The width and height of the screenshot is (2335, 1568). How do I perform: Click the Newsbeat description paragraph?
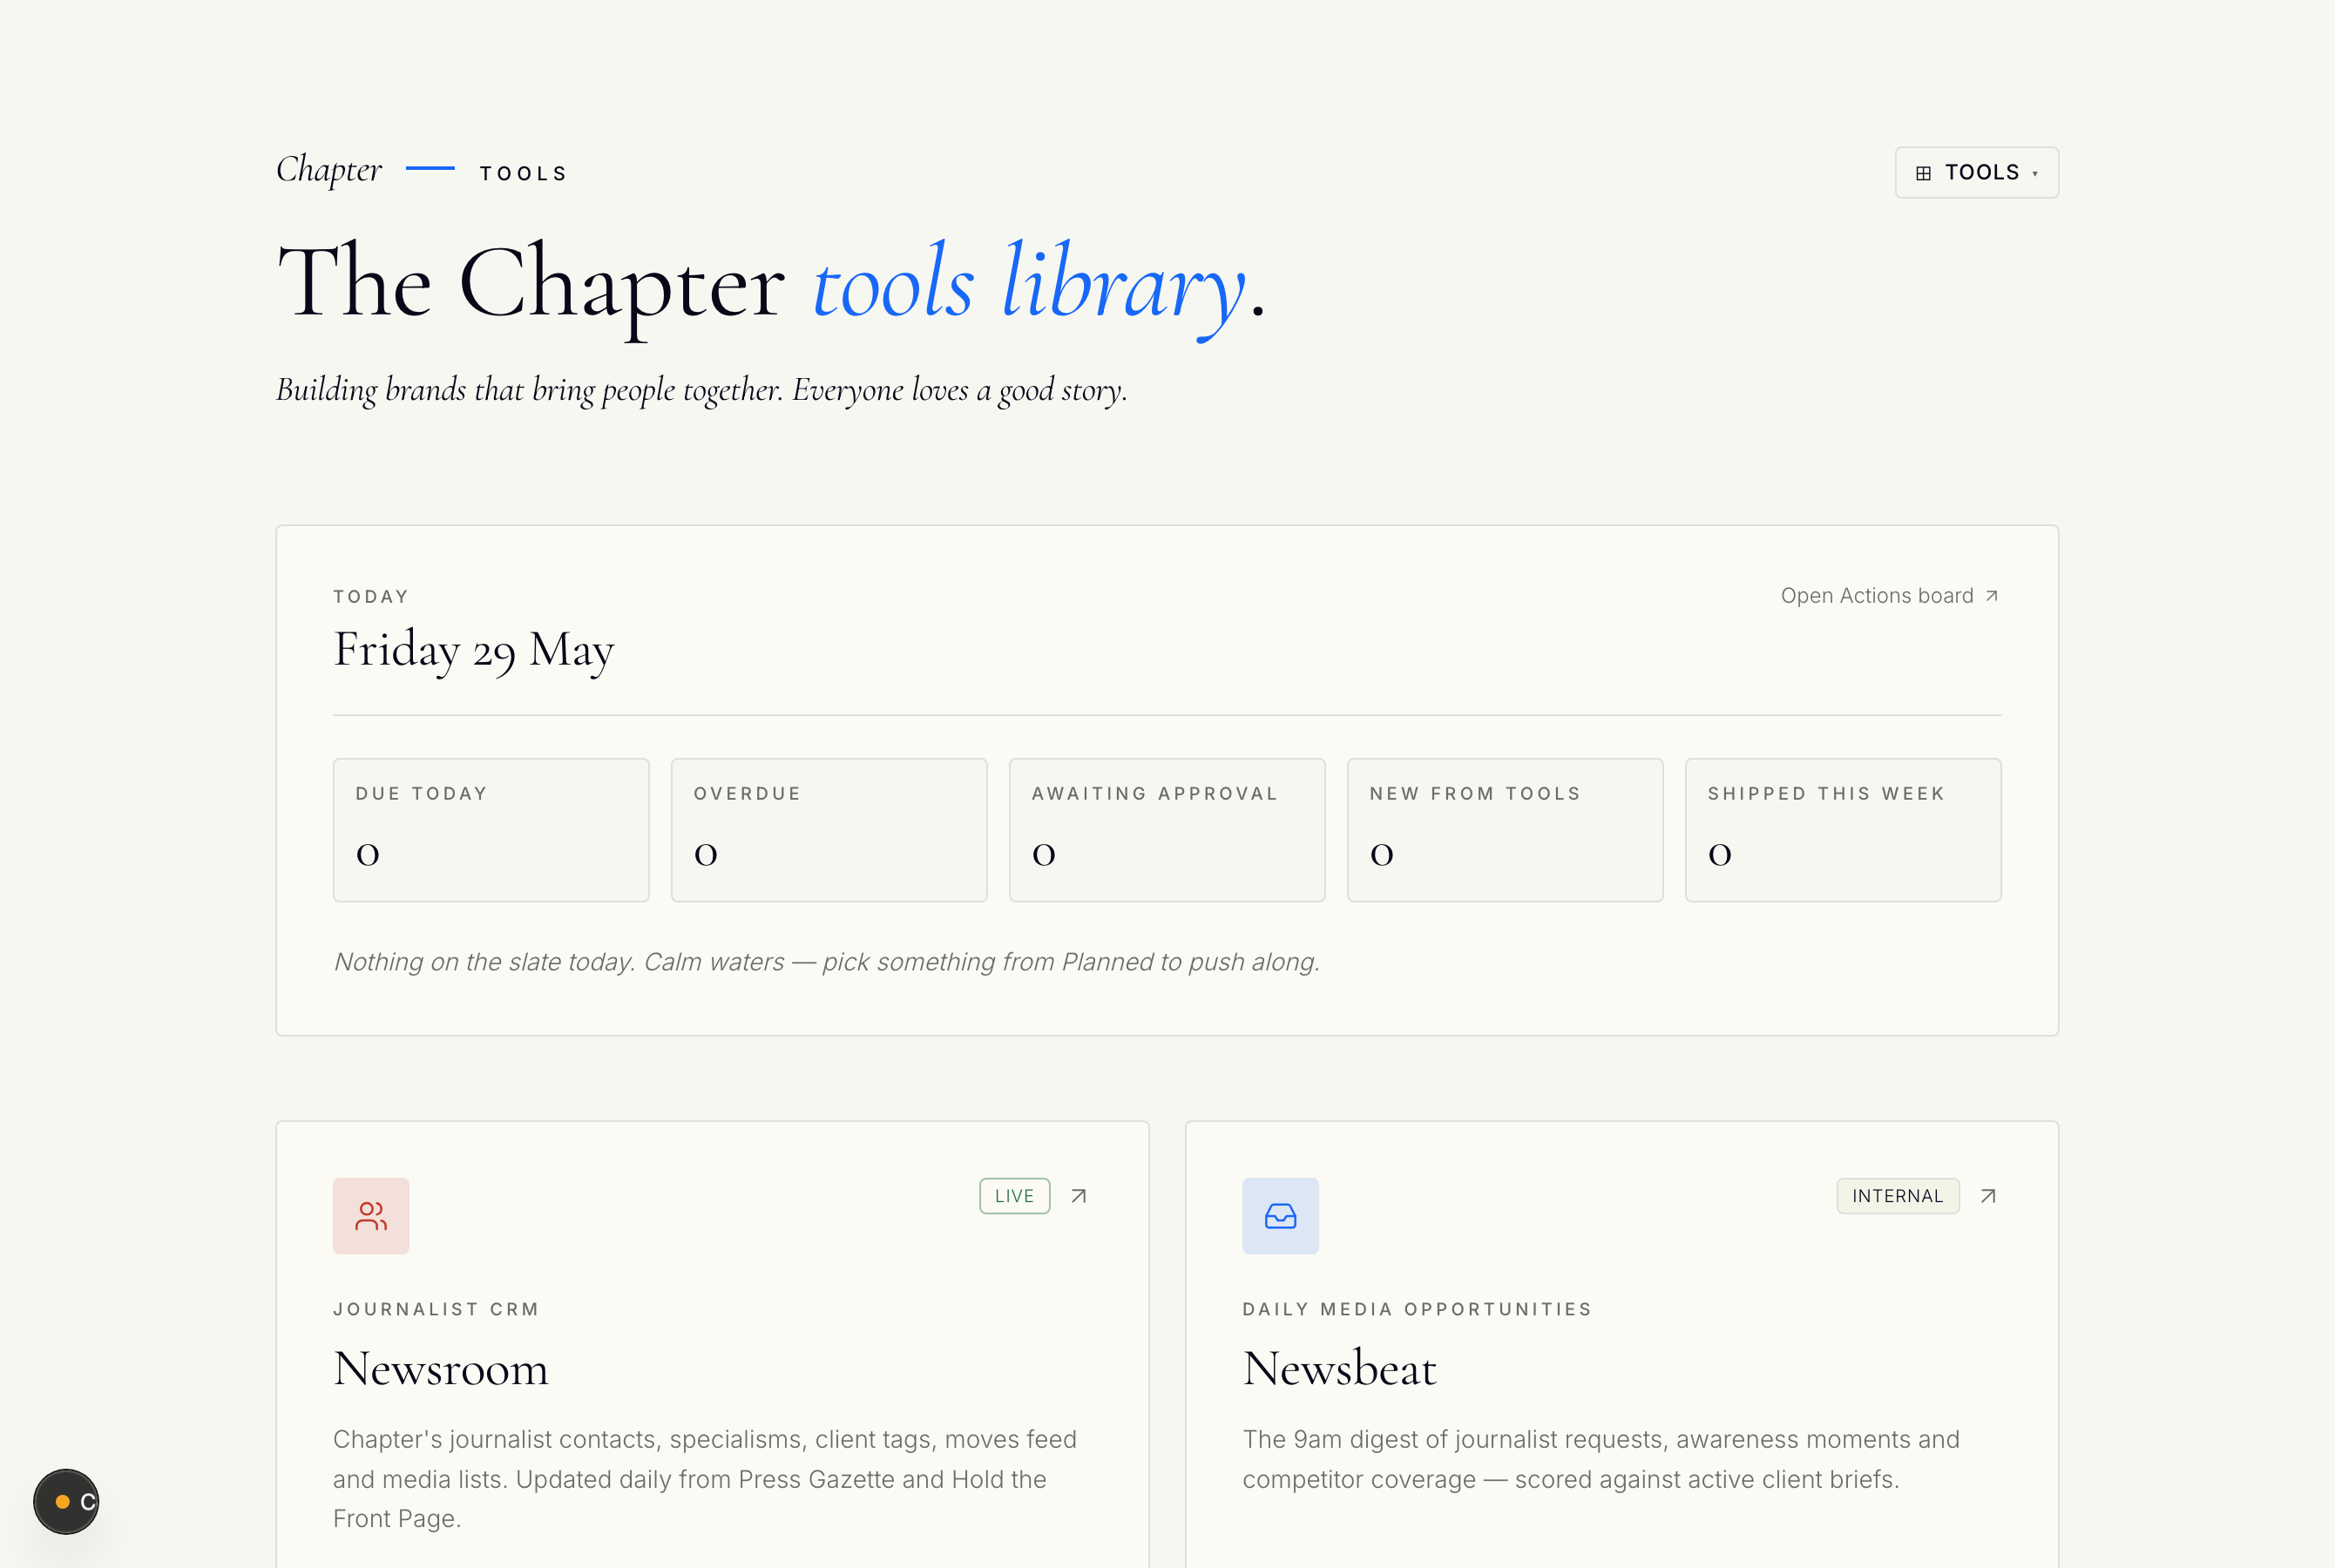pos(1601,1459)
